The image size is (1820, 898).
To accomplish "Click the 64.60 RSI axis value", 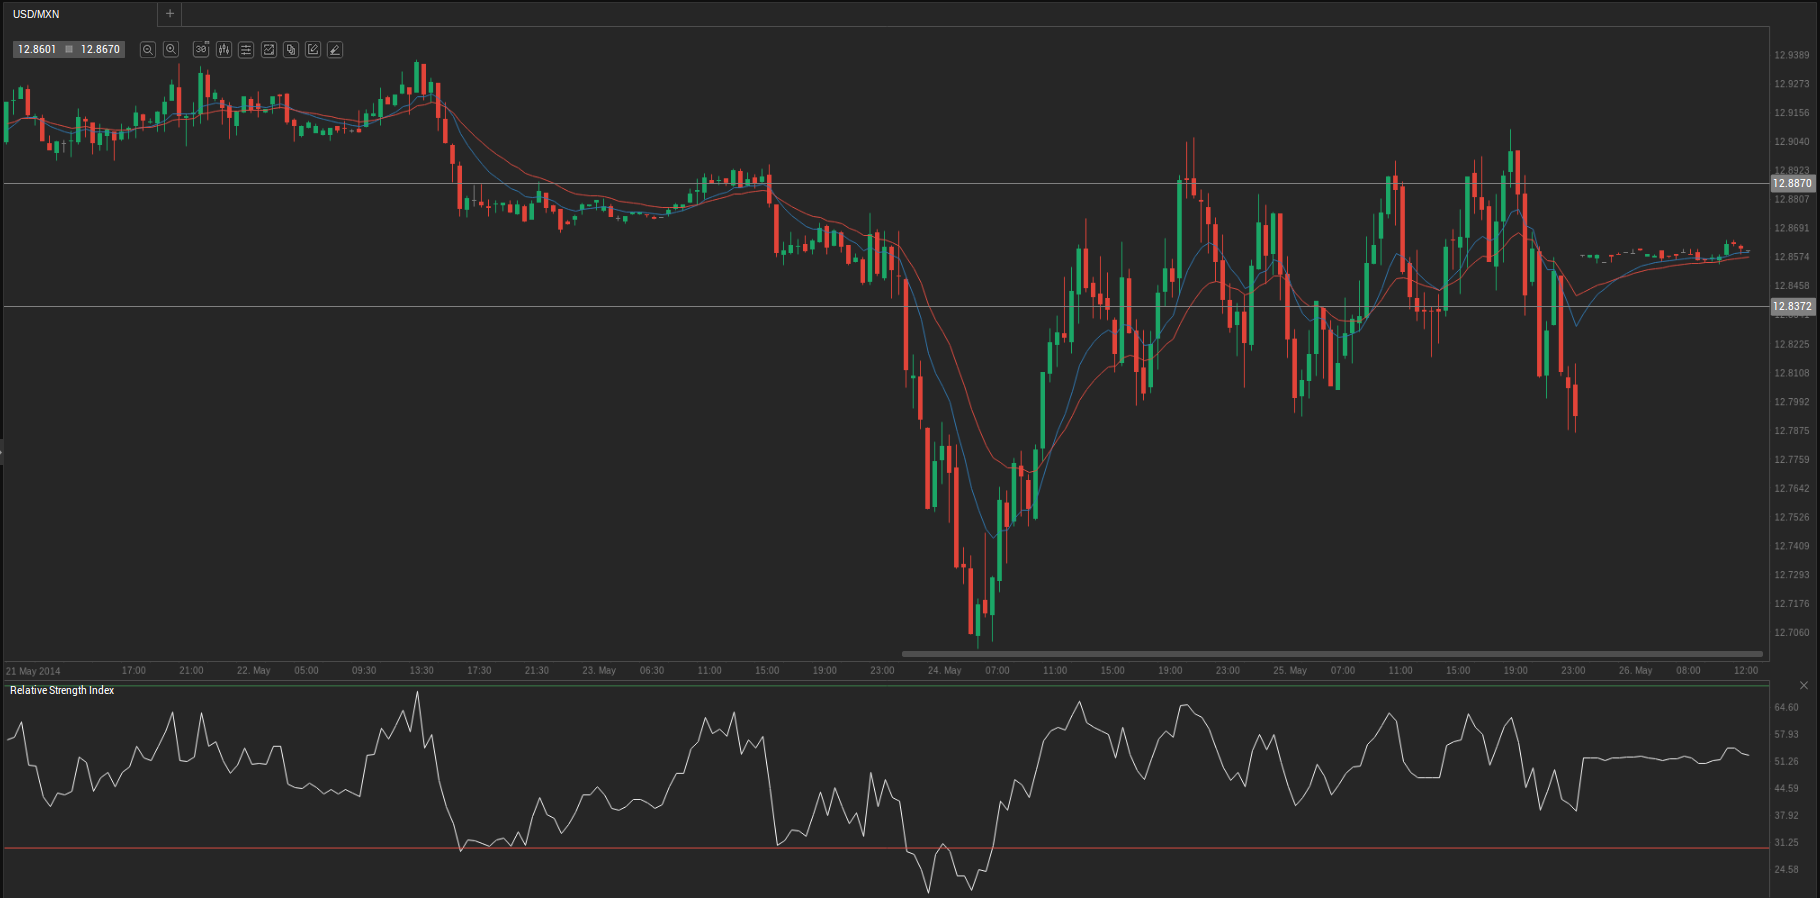I will pyautogui.click(x=1786, y=707).
